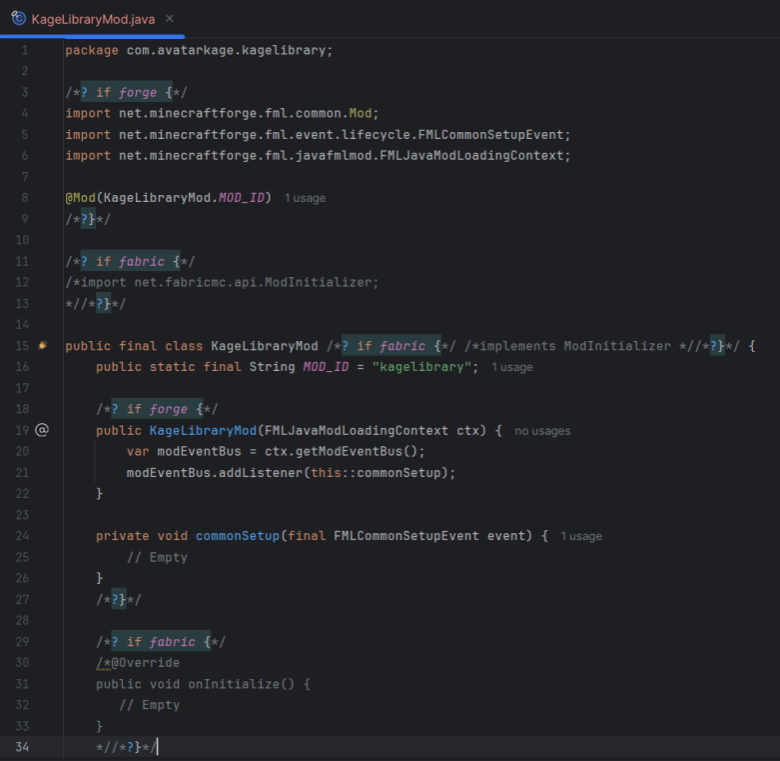This screenshot has height=761, width=780.
Task: Click the gutter icon beside the class declaration
Action: pyautogui.click(x=42, y=346)
